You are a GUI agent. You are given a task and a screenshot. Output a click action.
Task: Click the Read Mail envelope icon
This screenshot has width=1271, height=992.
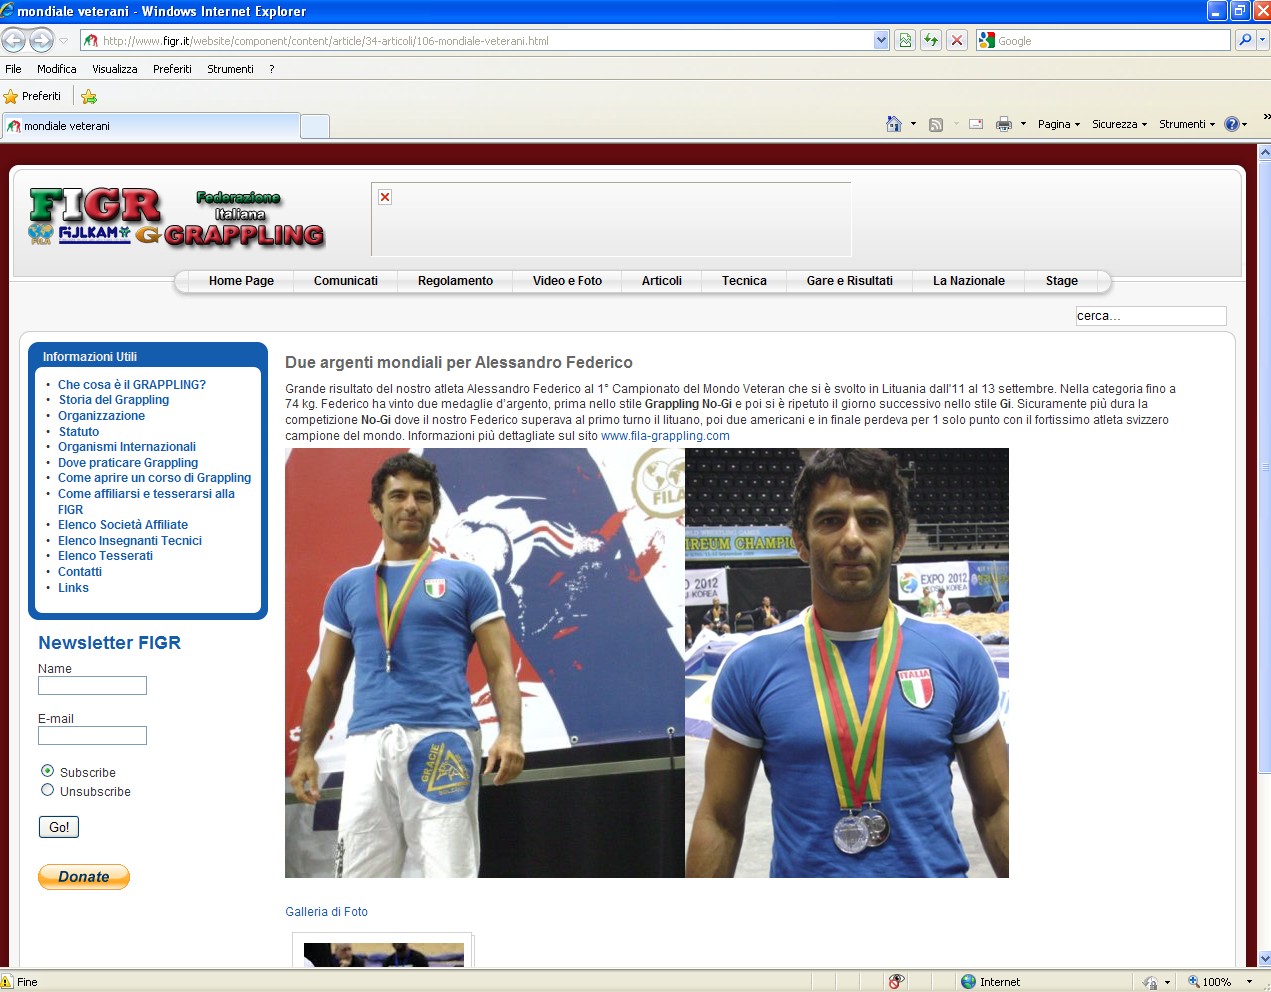point(976,124)
